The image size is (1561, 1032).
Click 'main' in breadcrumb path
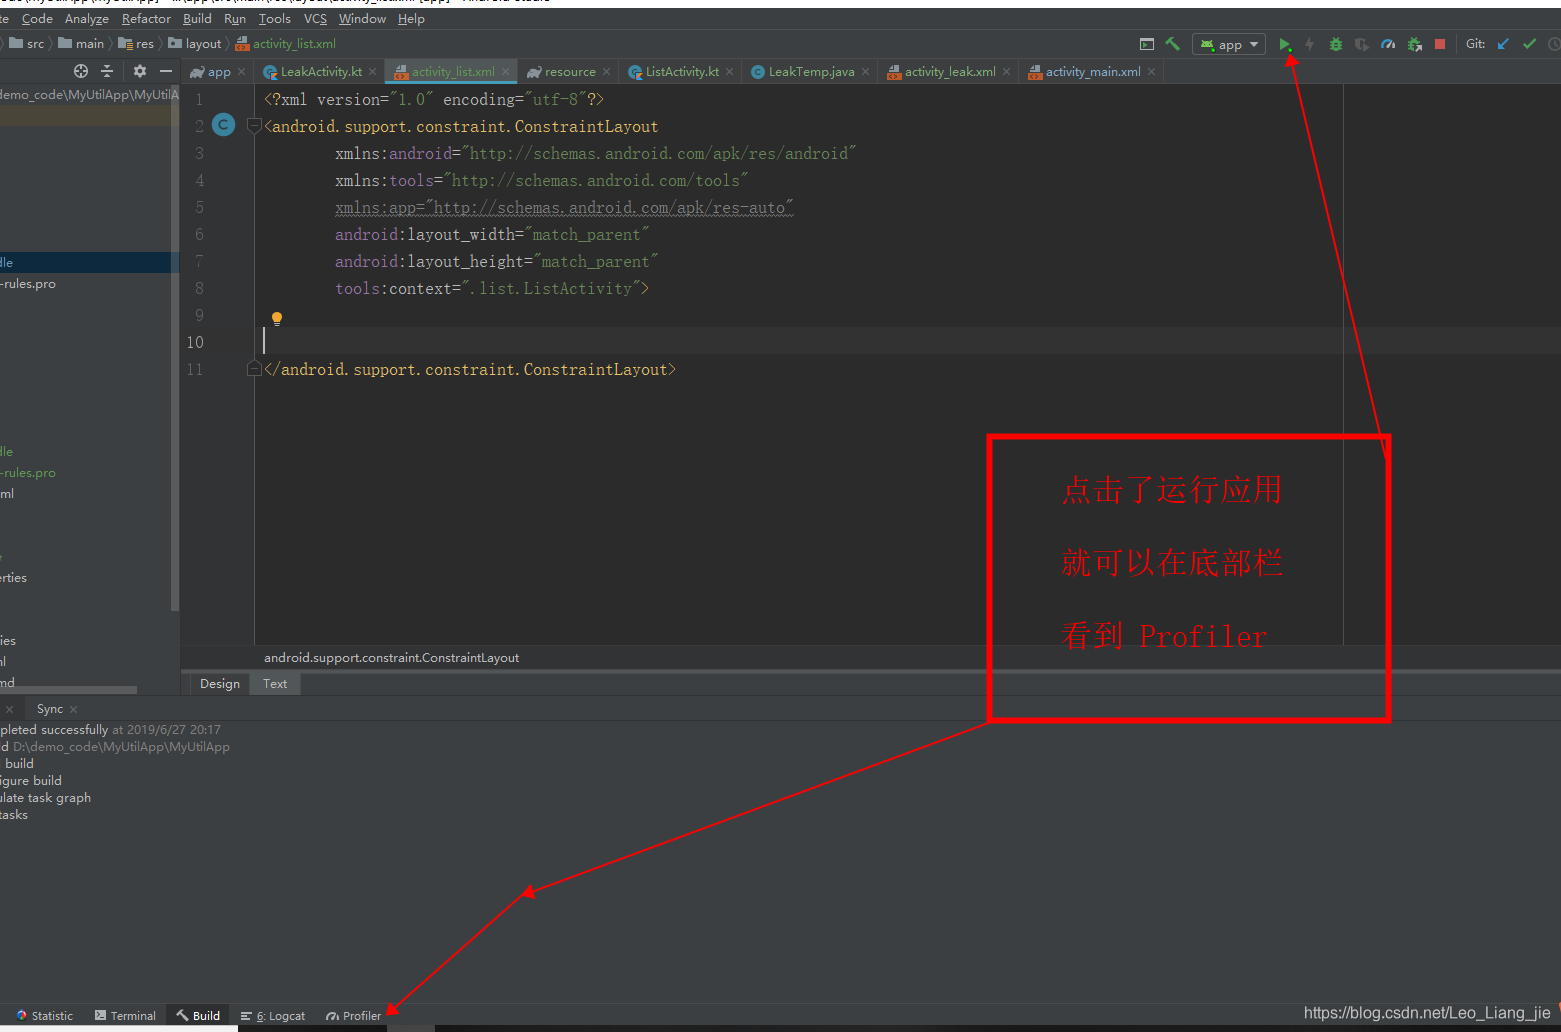81,44
